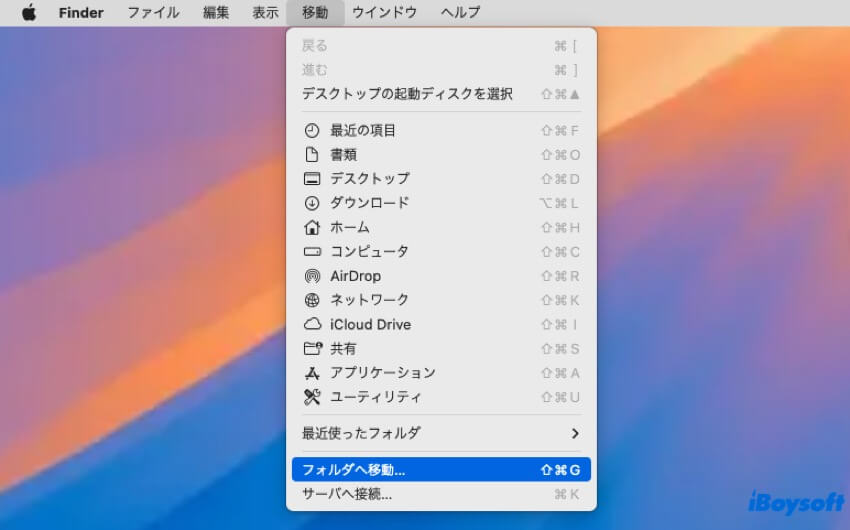Select デスクトップの起動ディスクを選択 menu item
This screenshot has width=850, height=530.
pyautogui.click(x=441, y=94)
